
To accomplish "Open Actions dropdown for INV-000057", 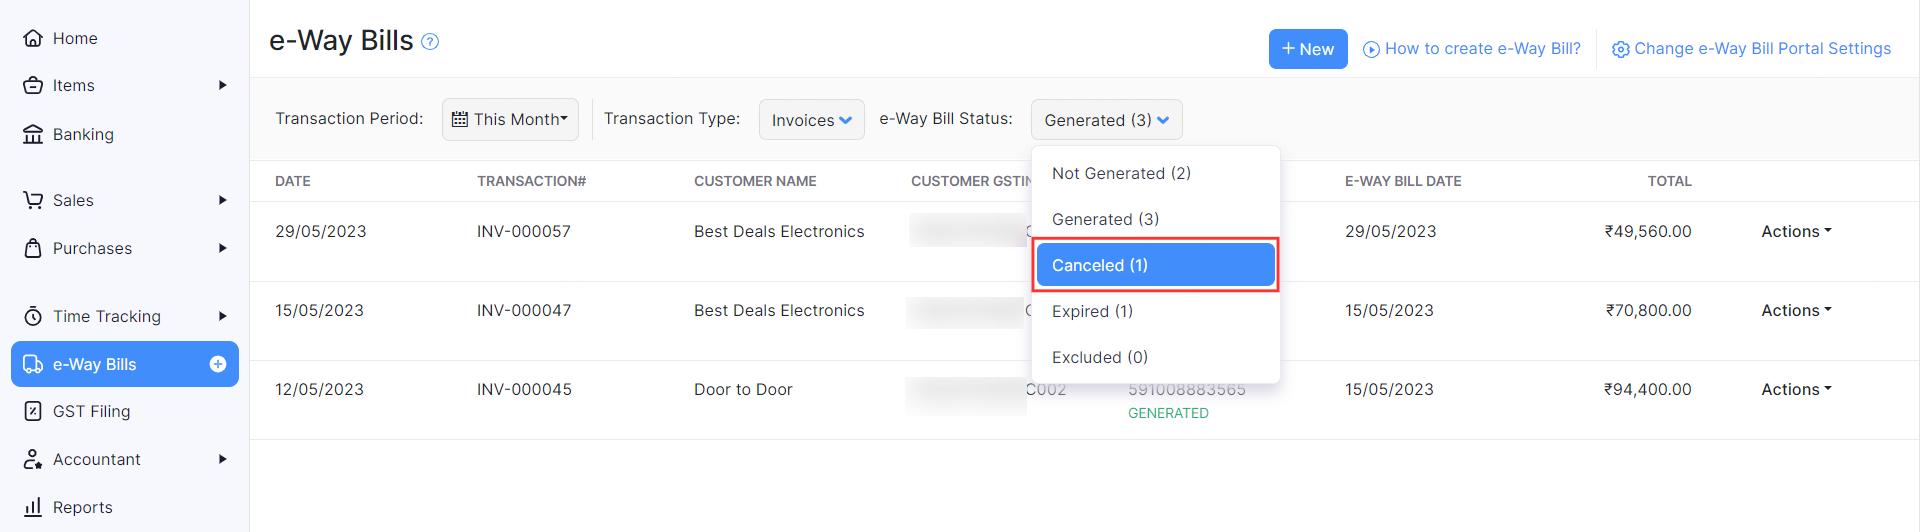I will coord(1796,231).
